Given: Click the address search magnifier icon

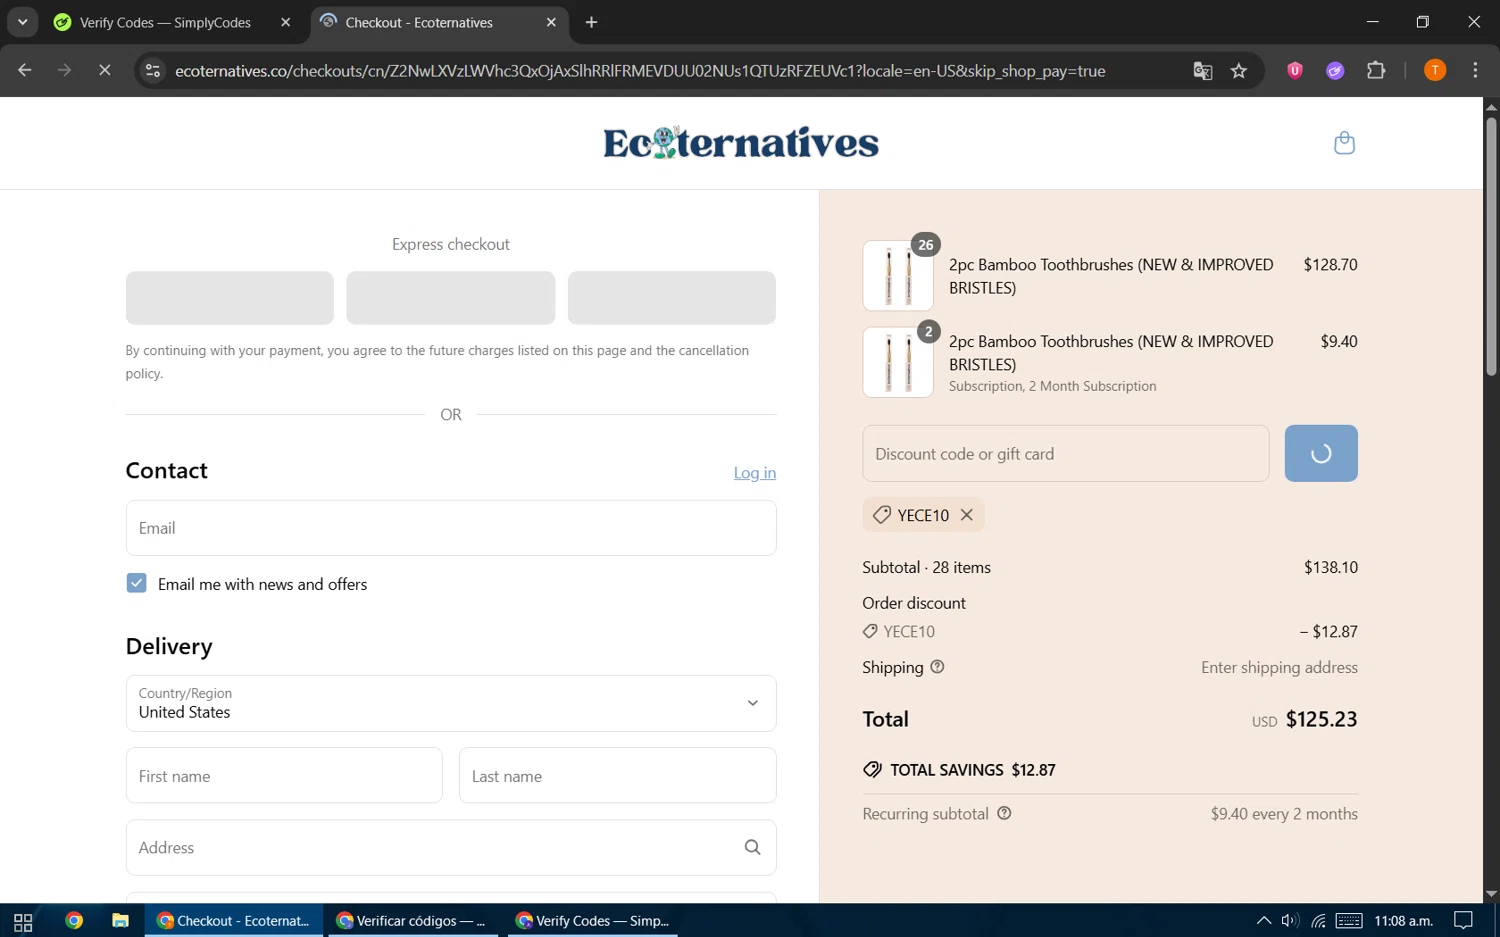Looking at the screenshot, I should pyautogui.click(x=752, y=848).
